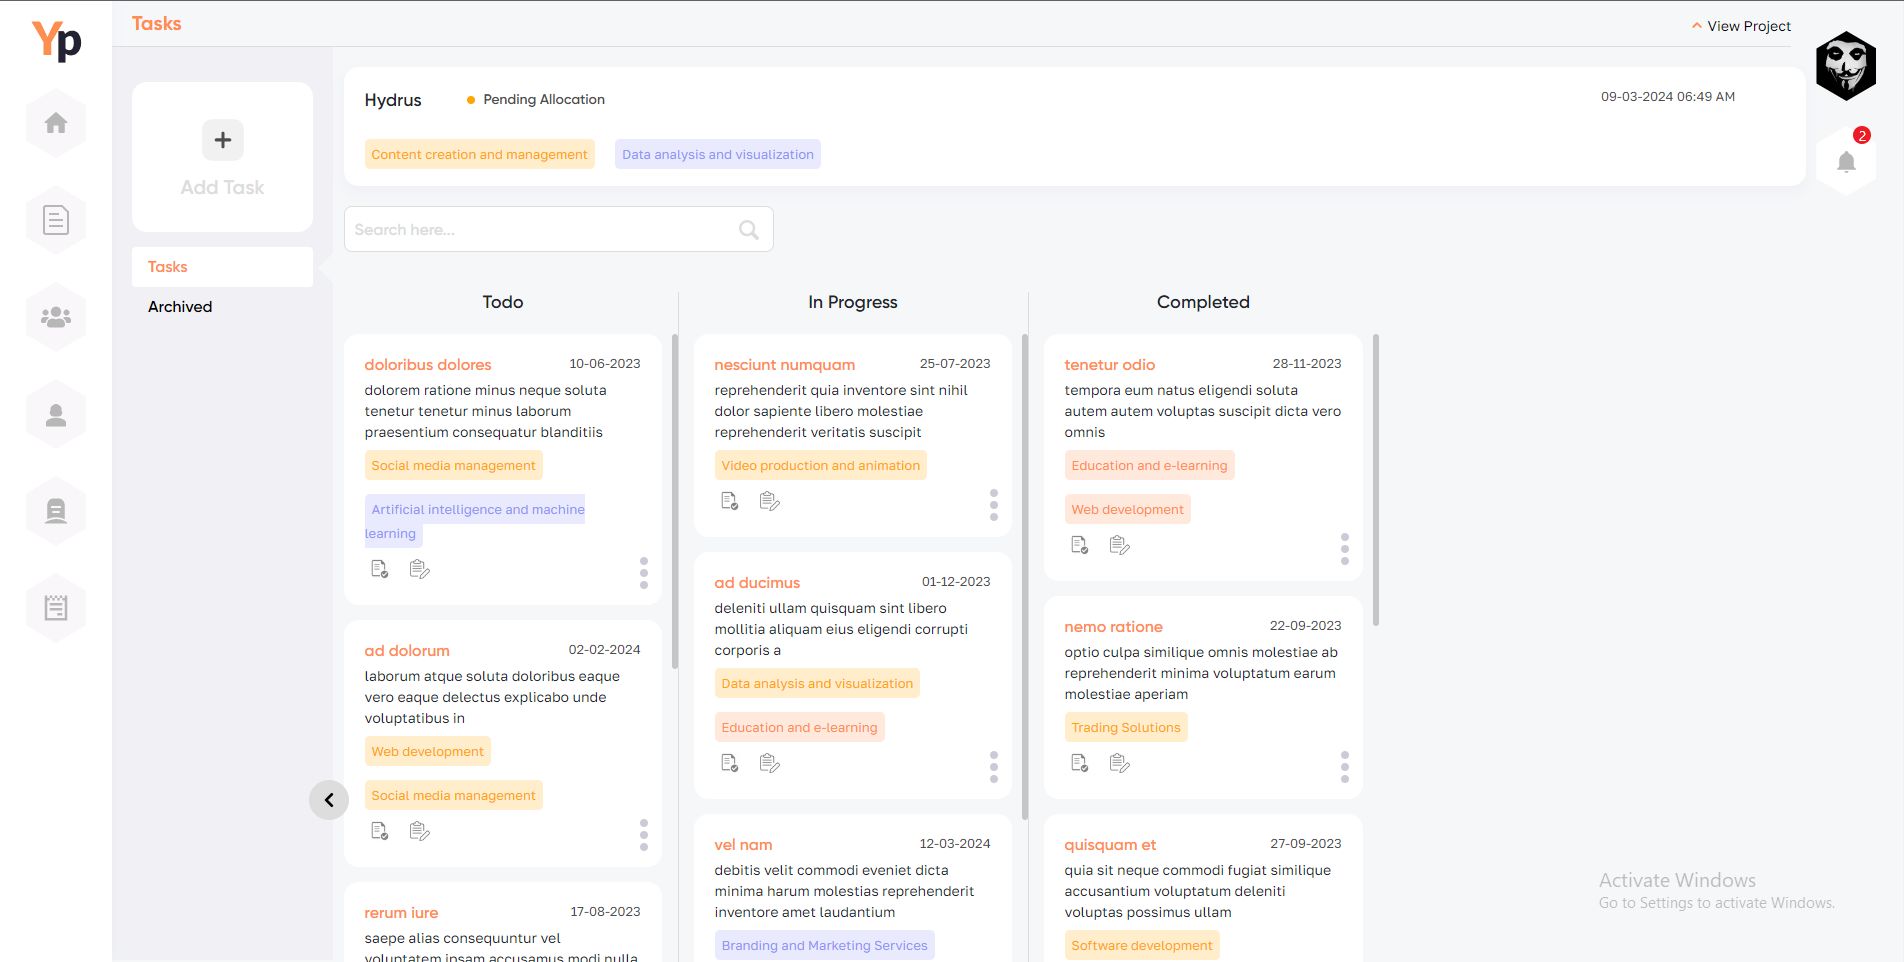Open the Home icon in sidebar
The width and height of the screenshot is (1904, 962).
tap(56, 123)
